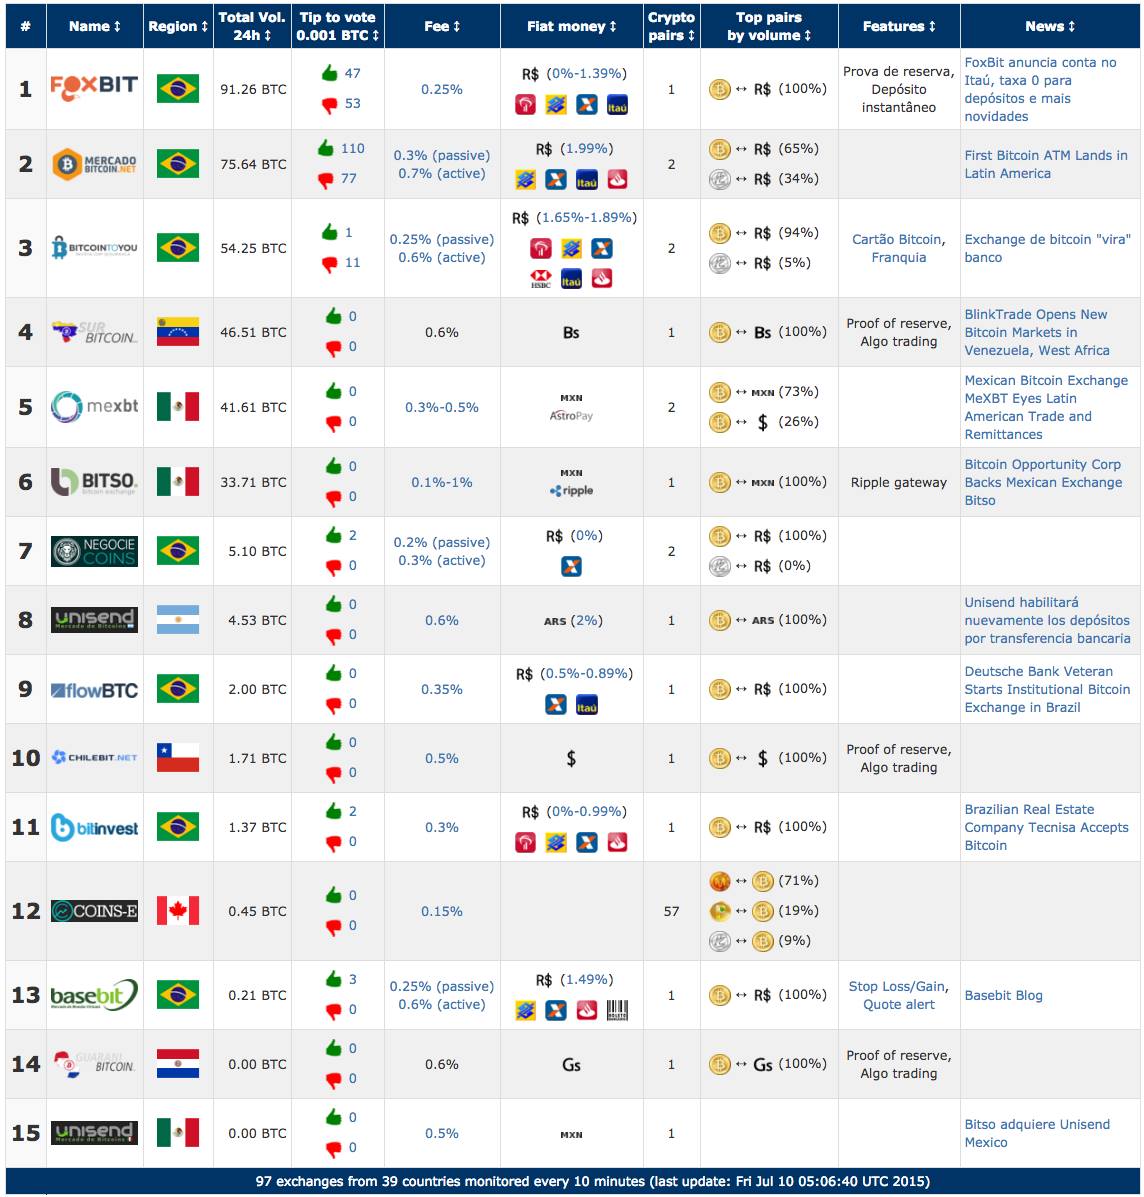Open BlinkTrade Venezuela news link
1144x1197 pixels.
tap(1037, 332)
